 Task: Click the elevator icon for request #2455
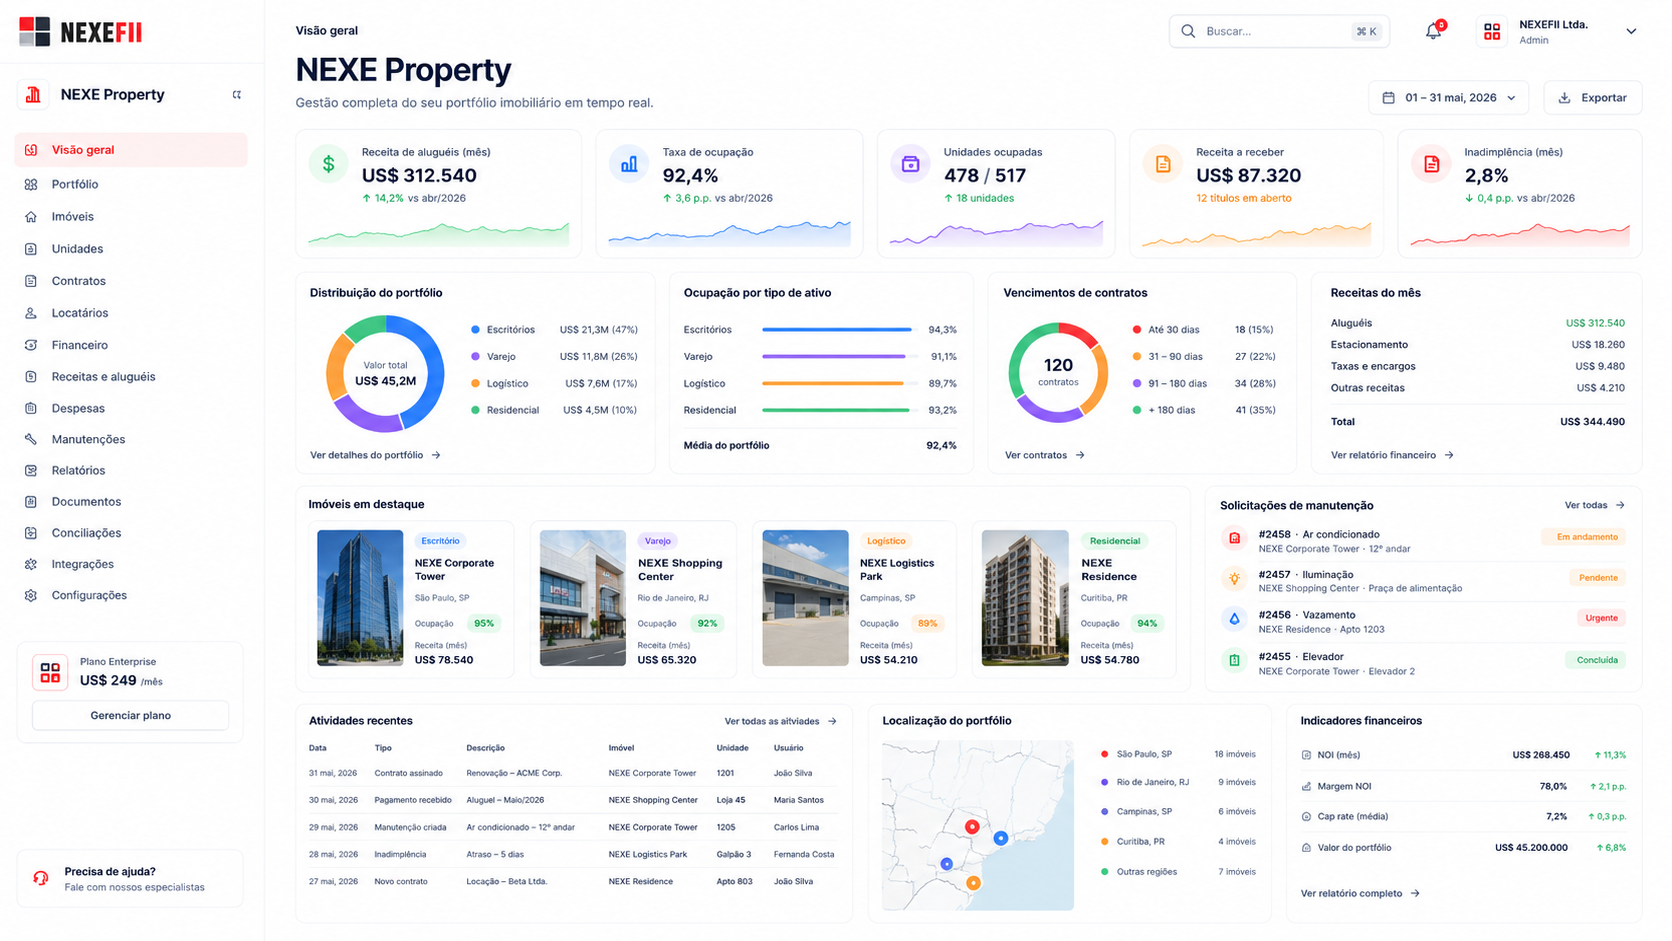point(1234,660)
